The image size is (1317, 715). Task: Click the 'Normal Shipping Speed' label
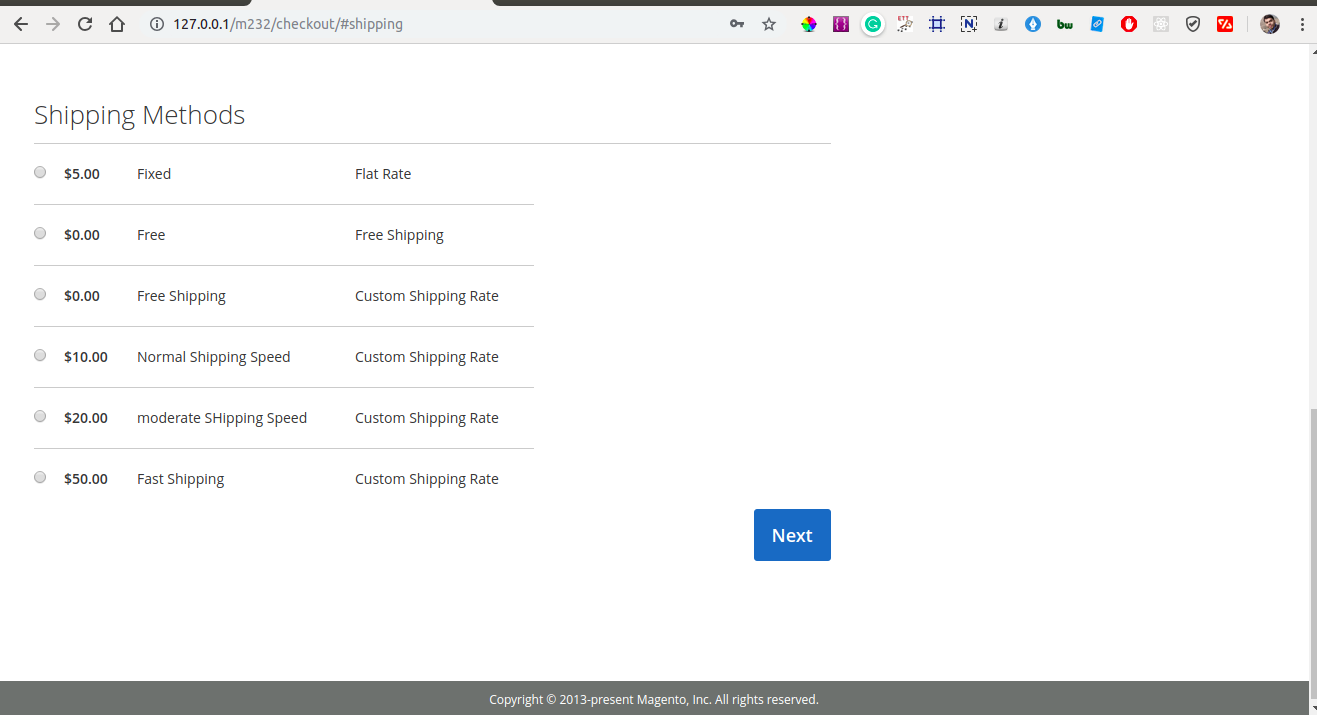(x=214, y=357)
